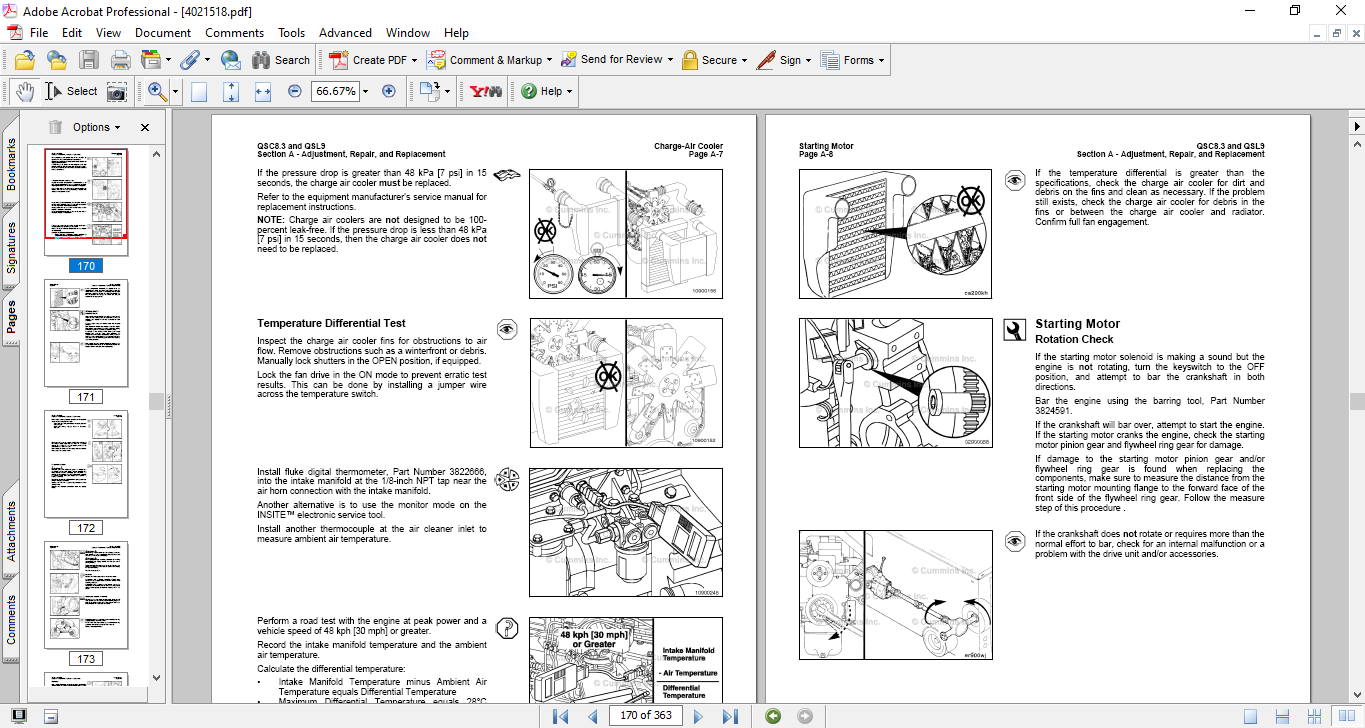1365x728 pixels.
Task: Activate the Select text tool
Action: click(x=71, y=91)
